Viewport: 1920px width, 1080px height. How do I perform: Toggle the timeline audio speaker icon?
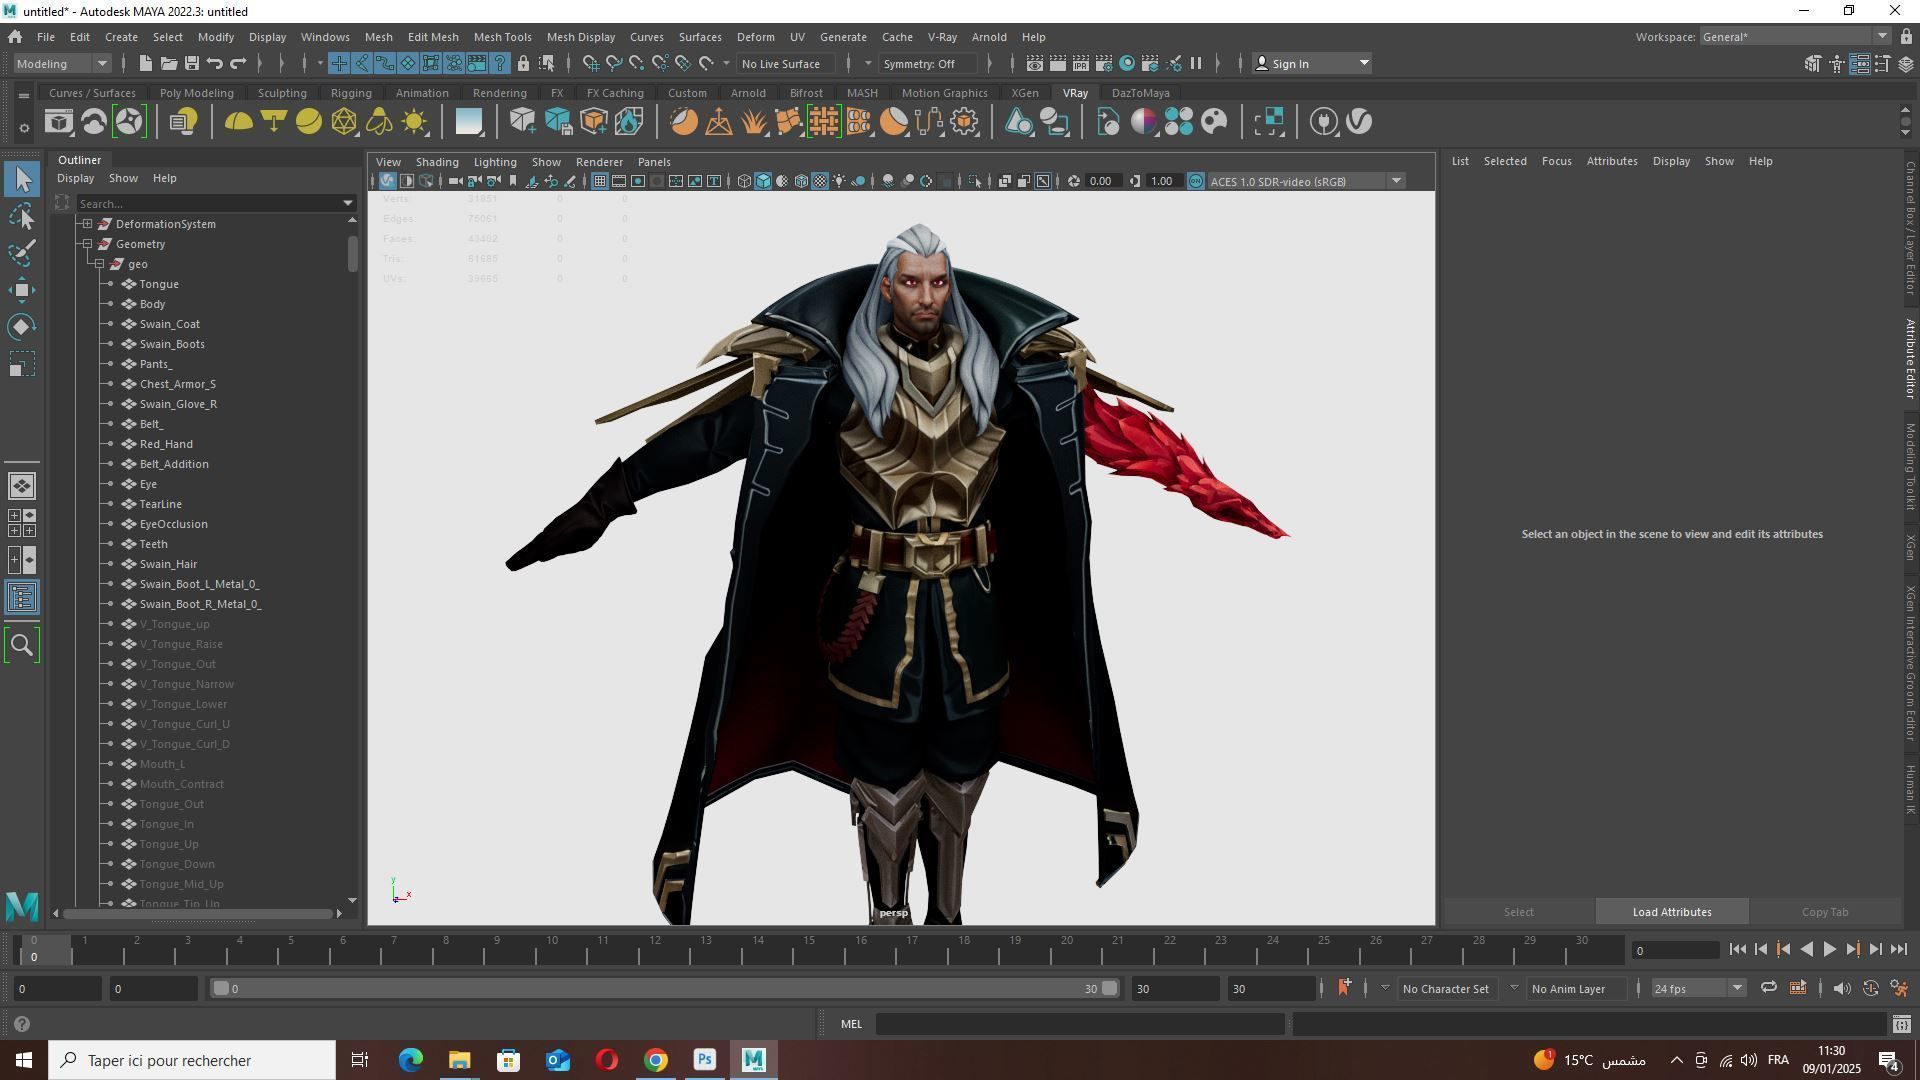click(x=1842, y=989)
